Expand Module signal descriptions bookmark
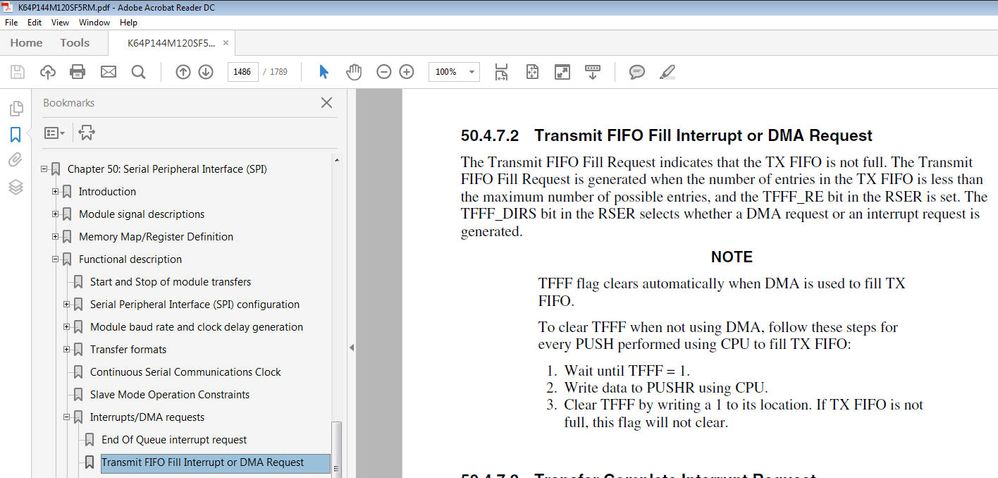 tap(55, 214)
